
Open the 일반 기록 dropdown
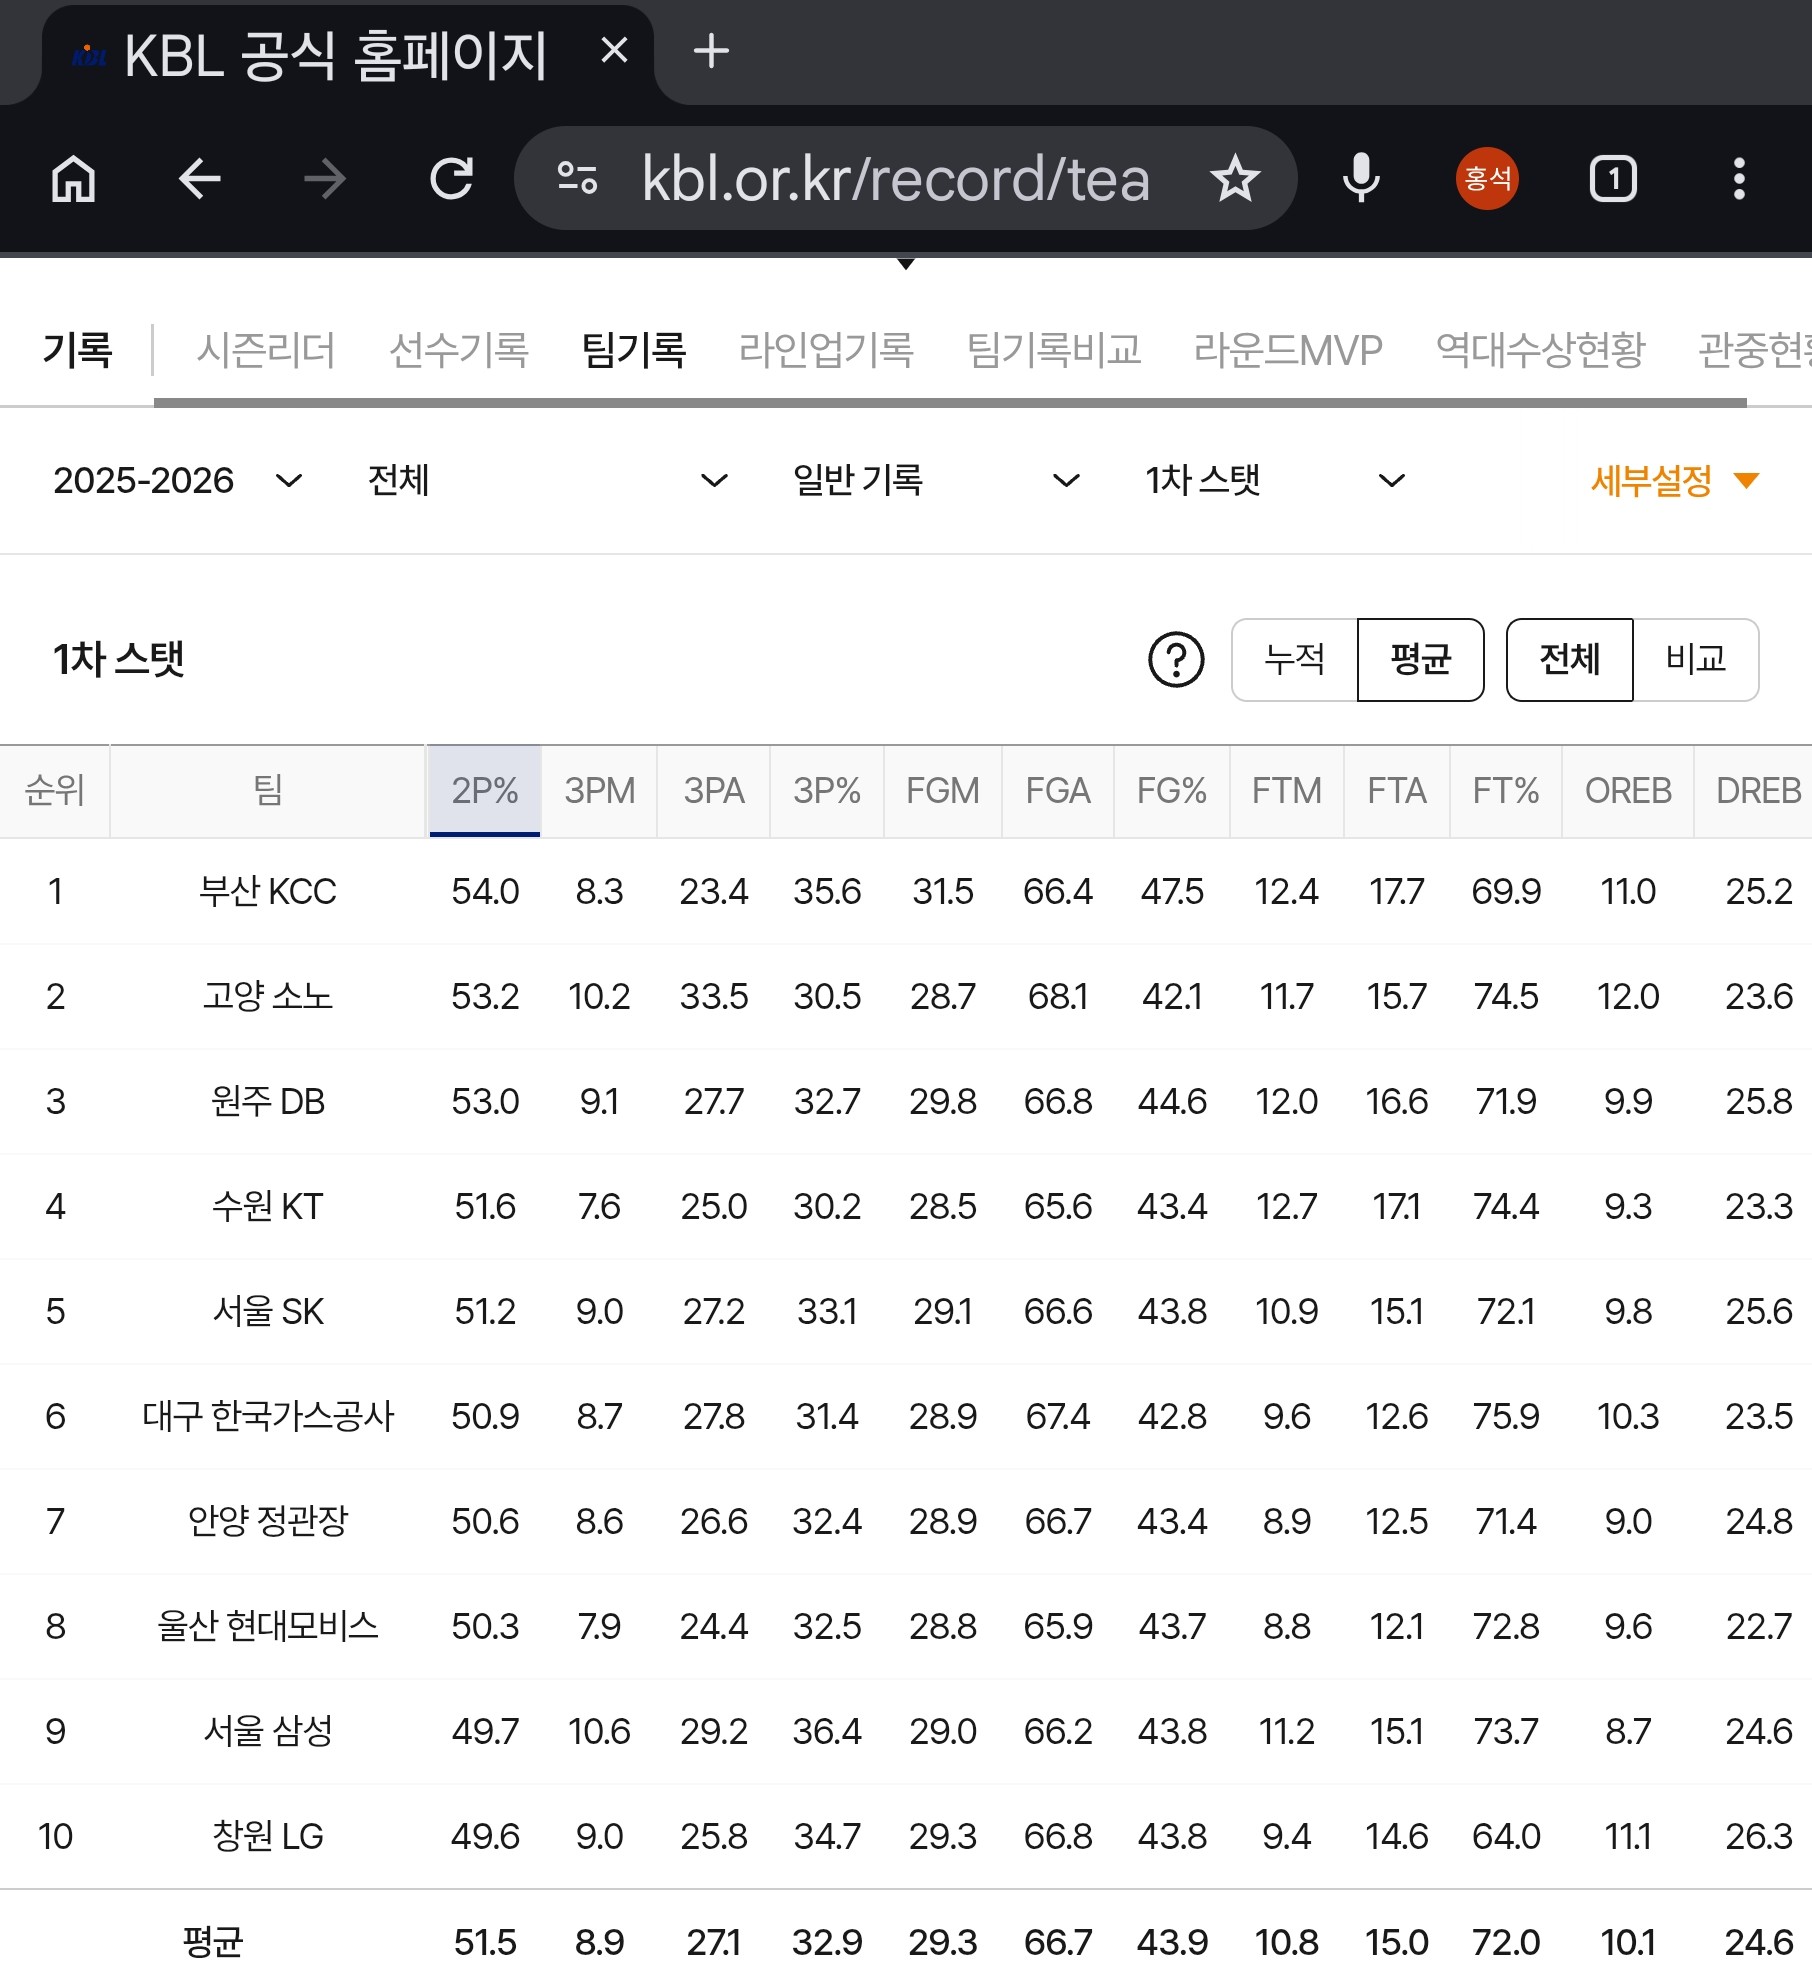pyautogui.click(x=936, y=481)
